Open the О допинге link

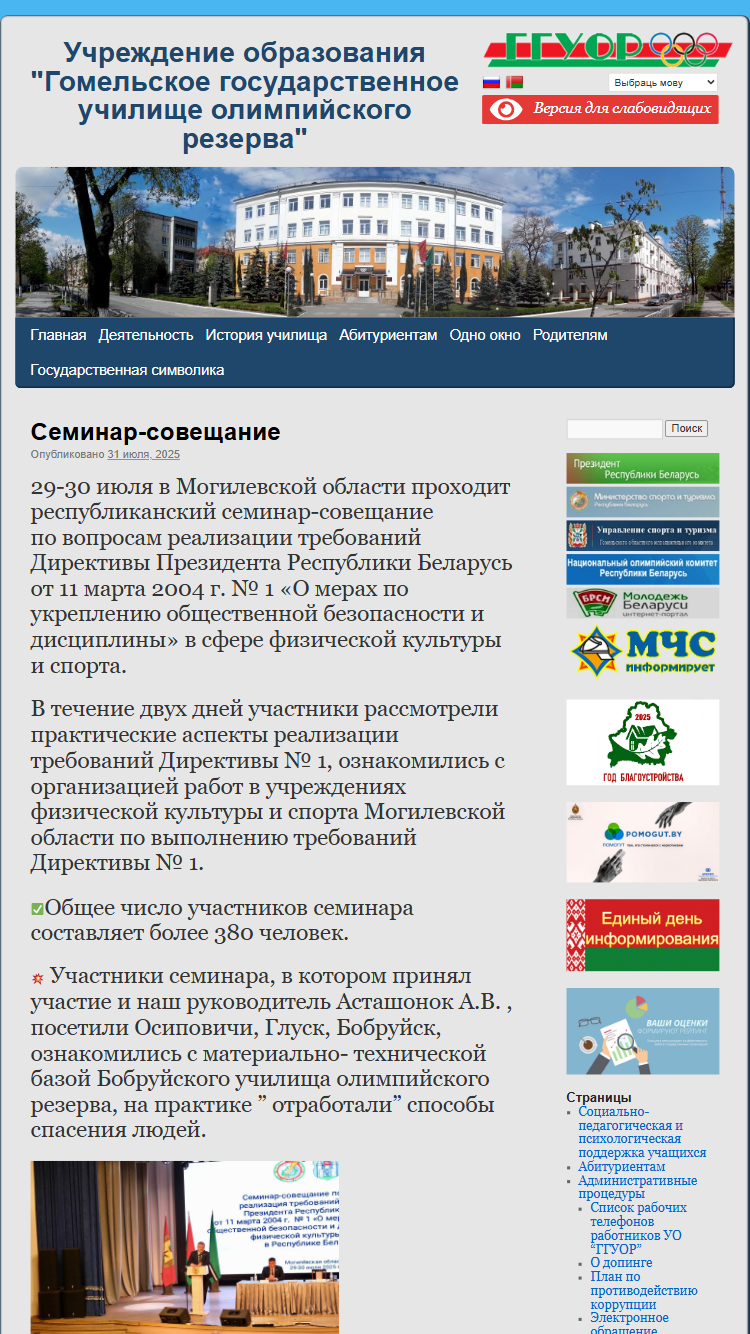tap(621, 1263)
